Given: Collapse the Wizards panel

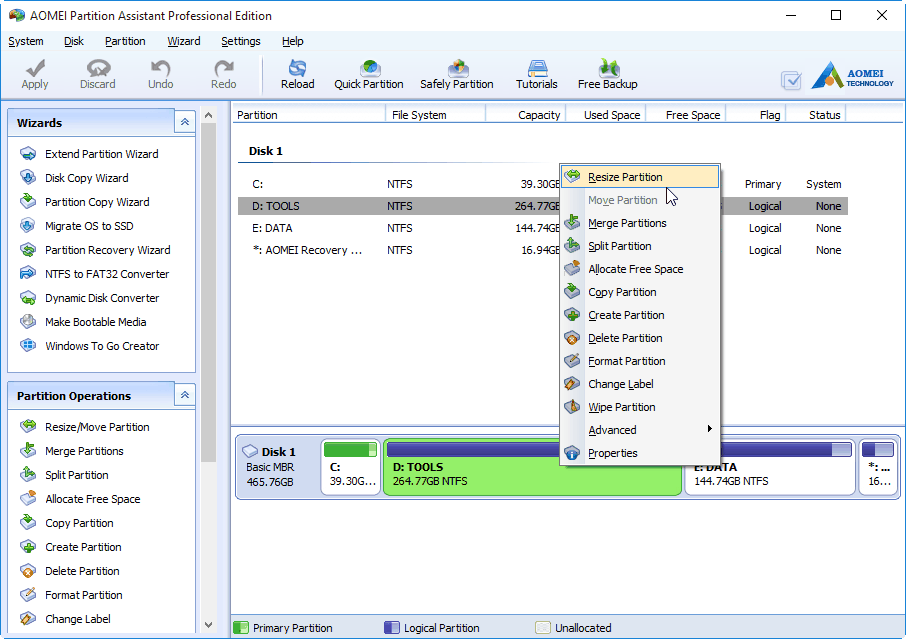Looking at the screenshot, I should pos(185,122).
